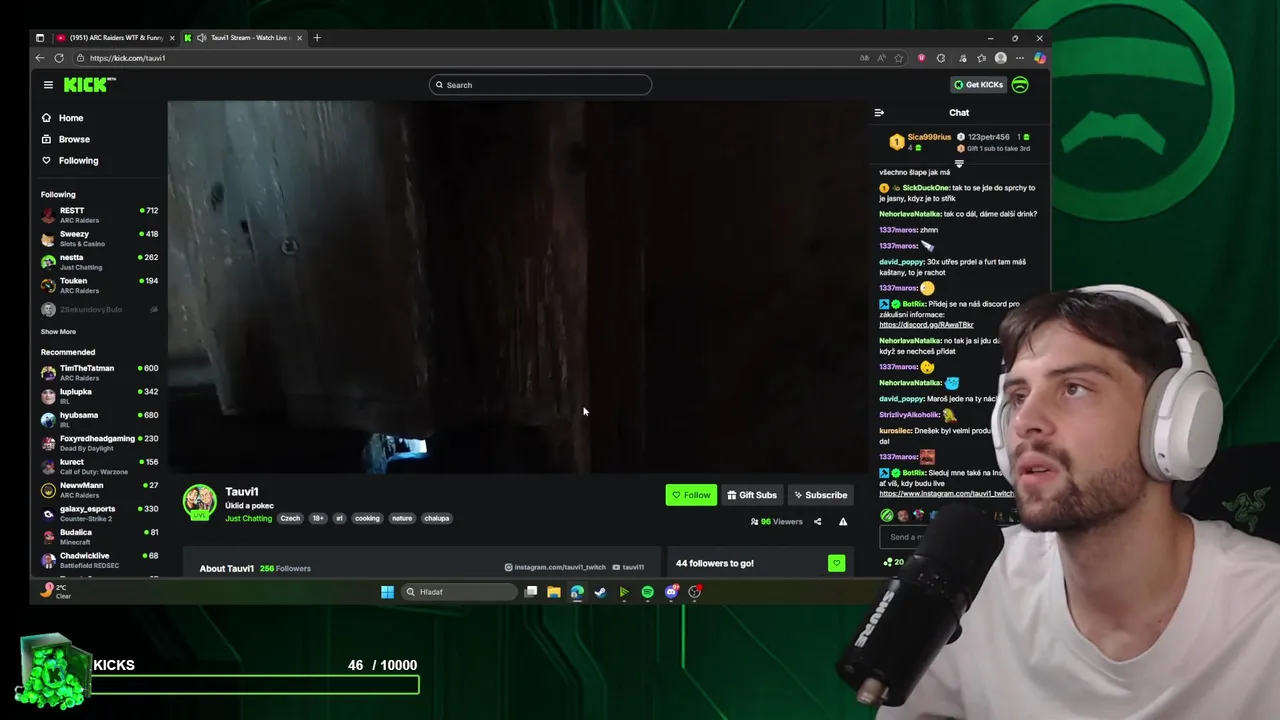Go to Home in Kick sidebar

click(x=70, y=118)
